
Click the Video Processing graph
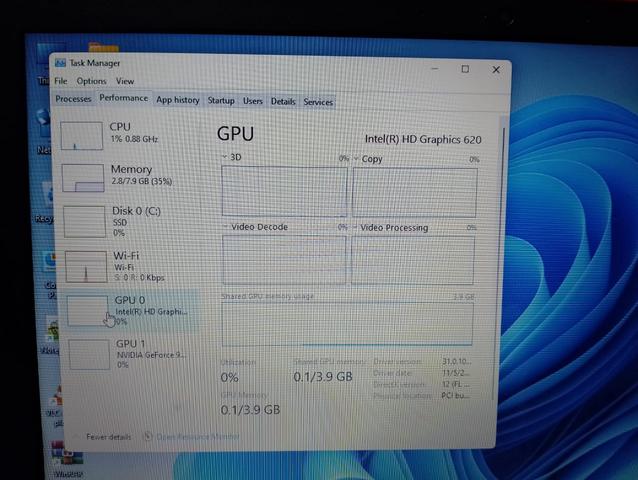click(413, 260)
